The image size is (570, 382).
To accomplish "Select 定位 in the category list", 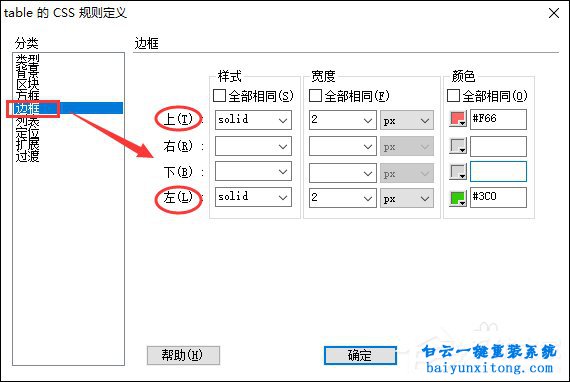I will pyautogui.click(x=28, y=132).
